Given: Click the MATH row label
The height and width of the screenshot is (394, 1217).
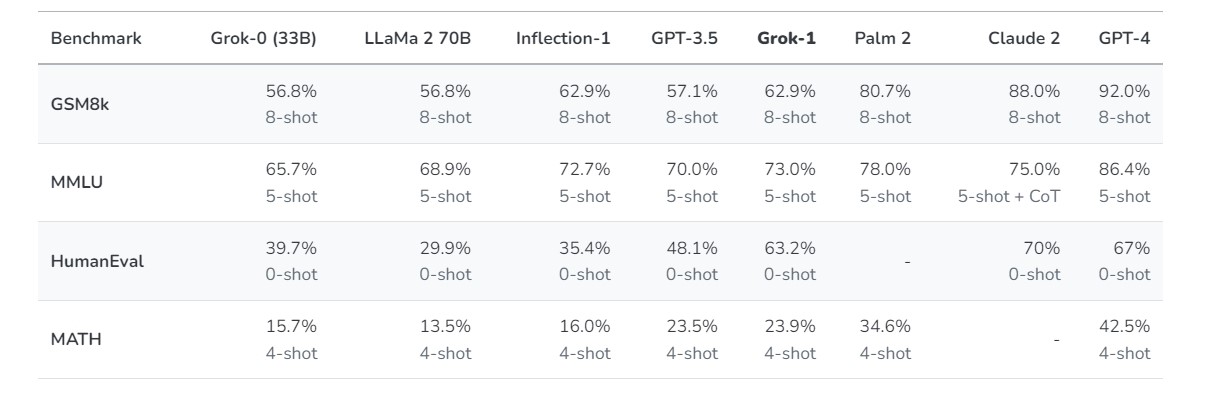Looking at the screenshot, I should [76, 340].
